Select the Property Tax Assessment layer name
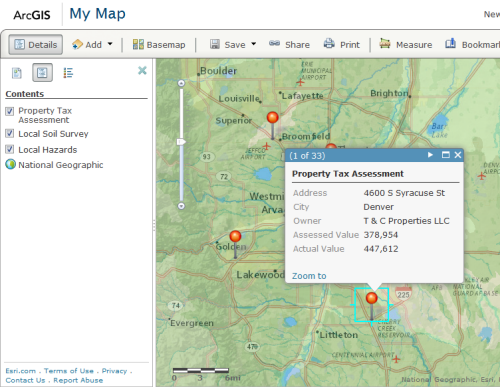500x387 pixels. coord(45,115)
